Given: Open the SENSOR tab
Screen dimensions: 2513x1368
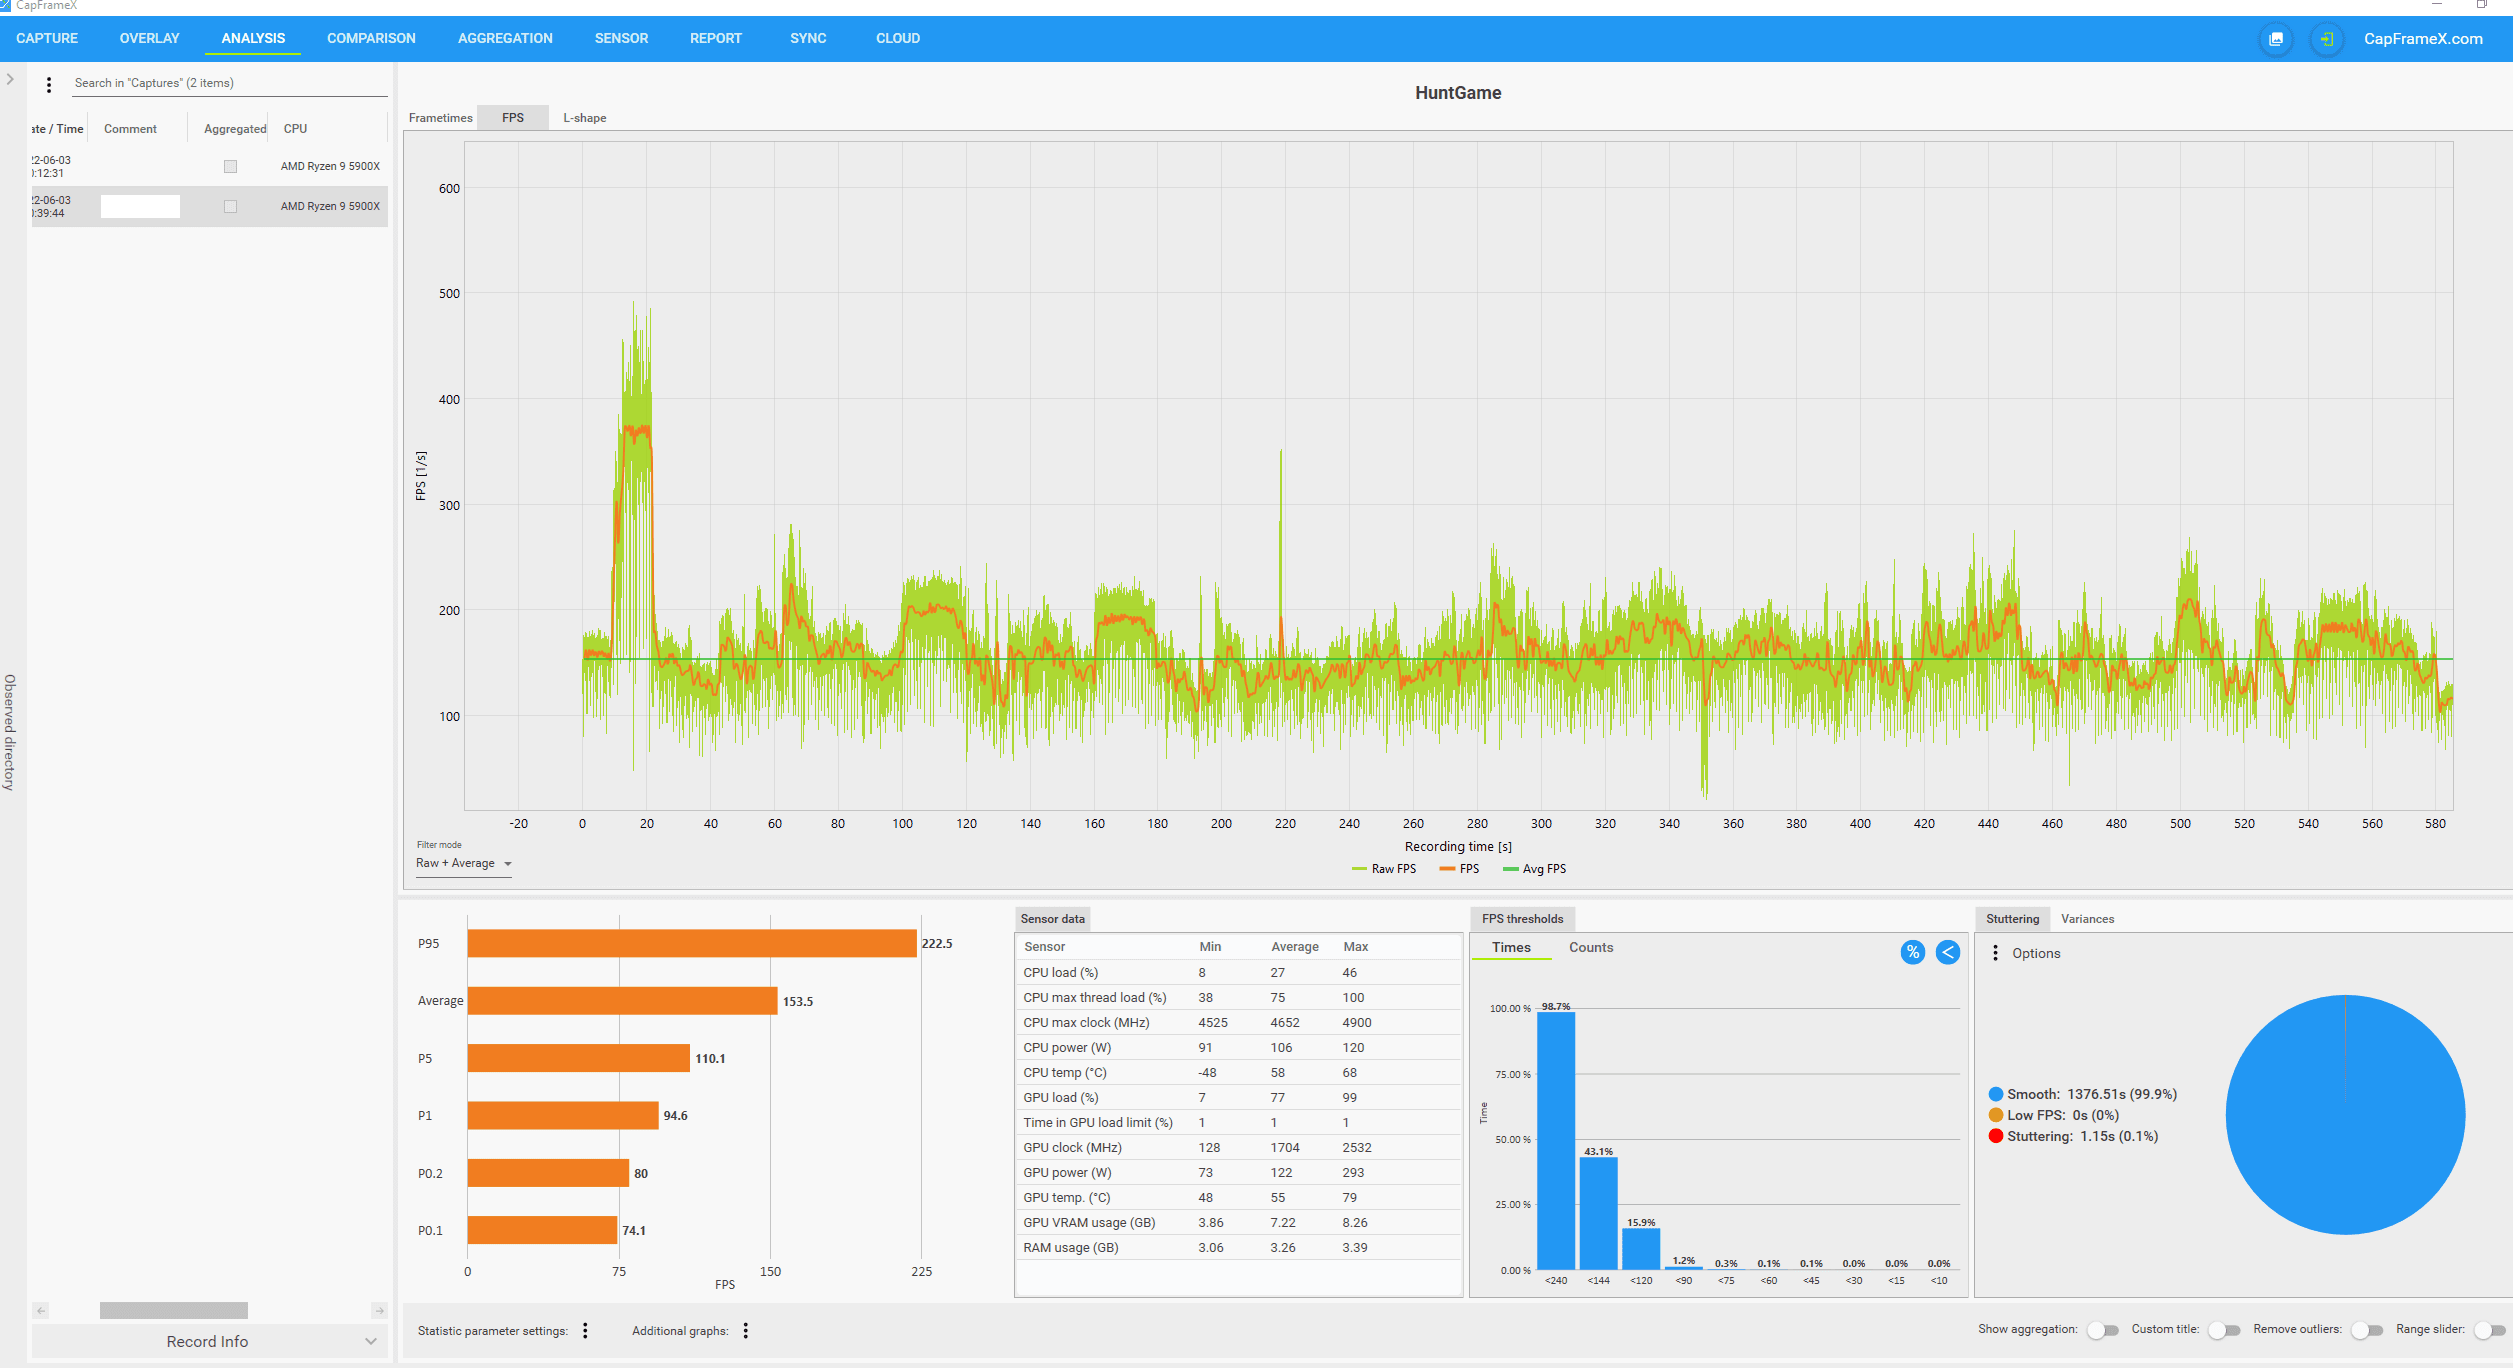Looking at the screenshot, I should [621, 38].
